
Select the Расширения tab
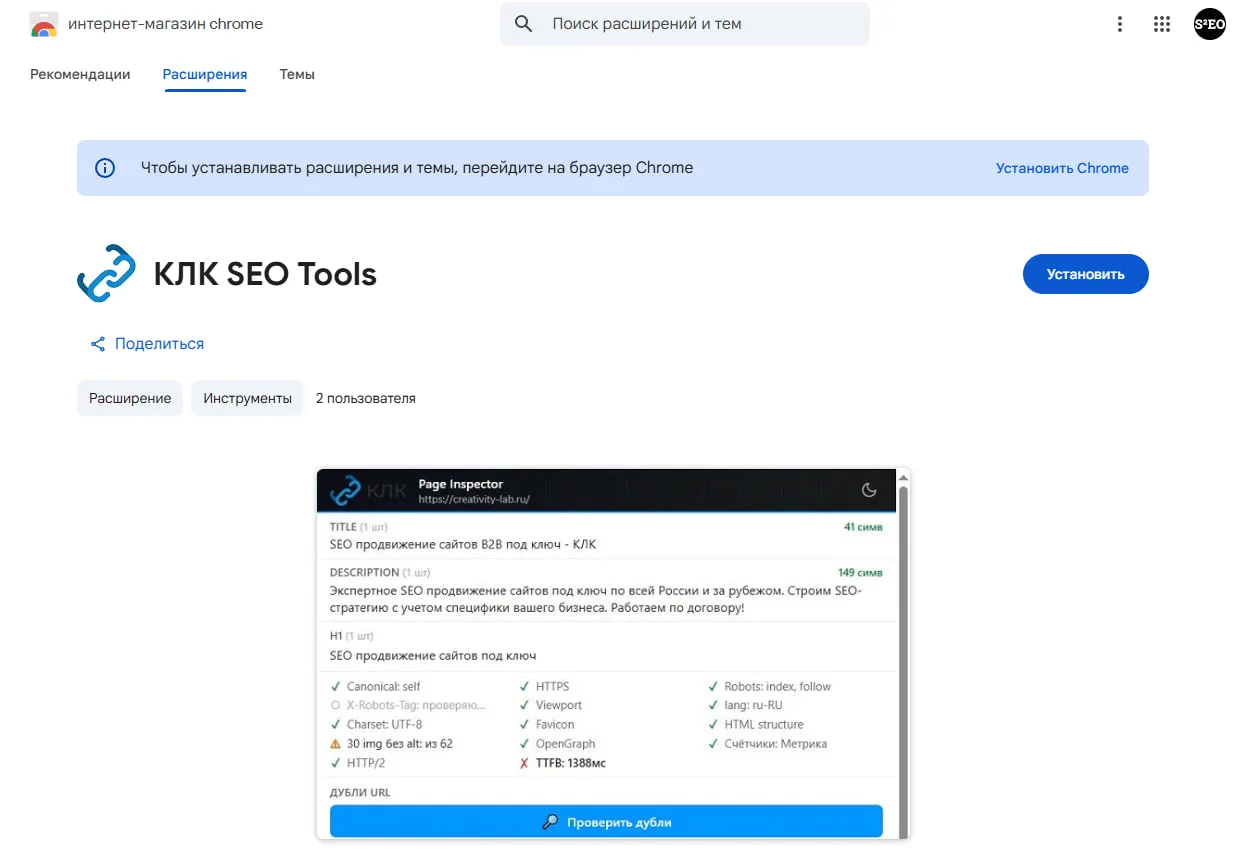[205, 74]
